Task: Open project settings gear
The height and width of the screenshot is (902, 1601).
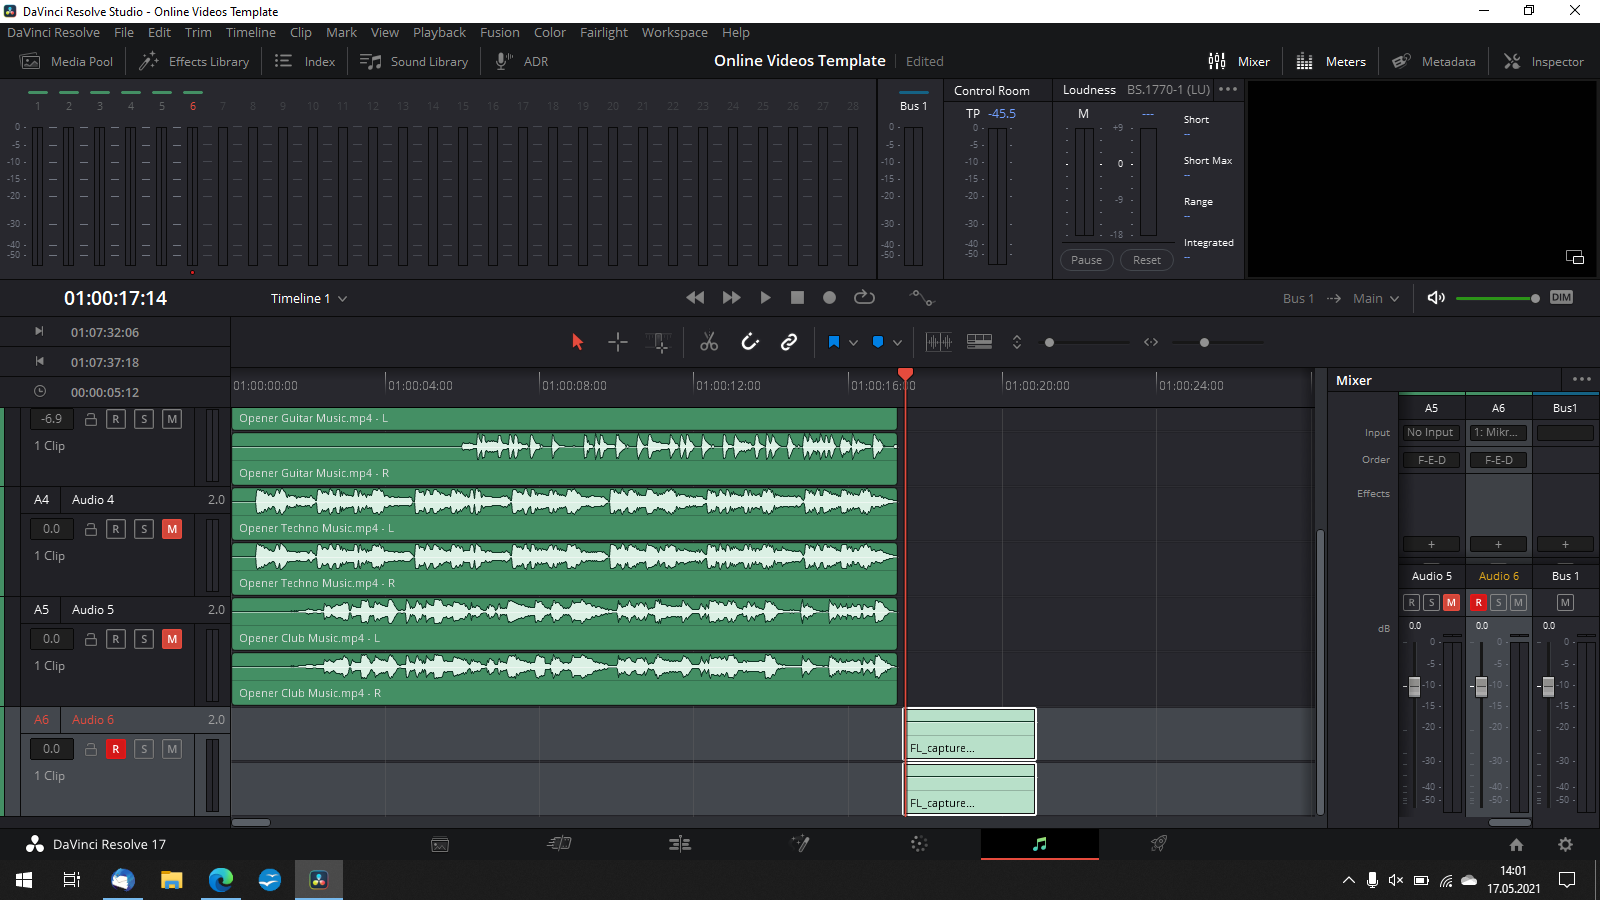Action: 1566,845
